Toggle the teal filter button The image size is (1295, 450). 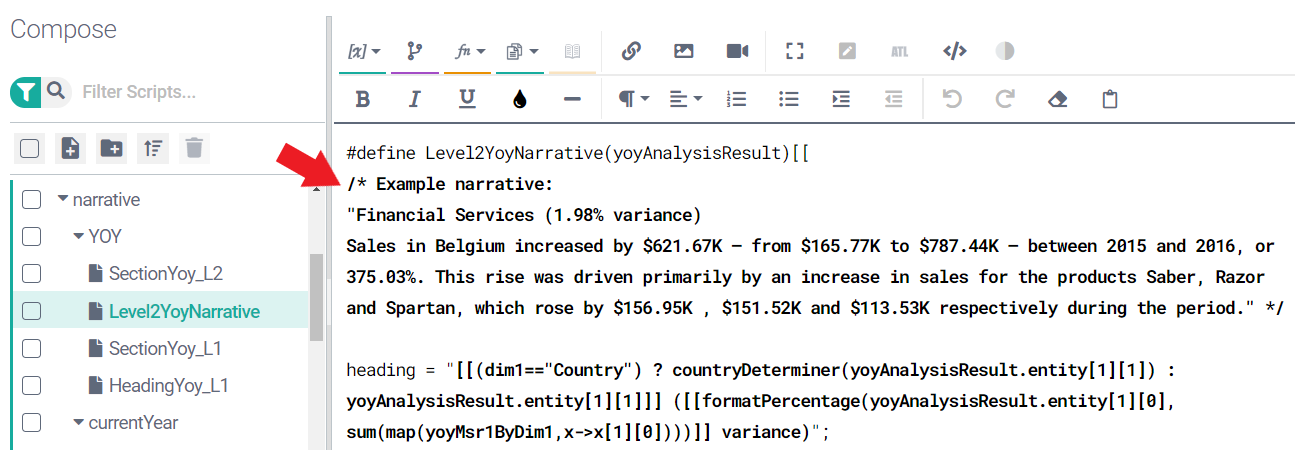tap(26, 92)
